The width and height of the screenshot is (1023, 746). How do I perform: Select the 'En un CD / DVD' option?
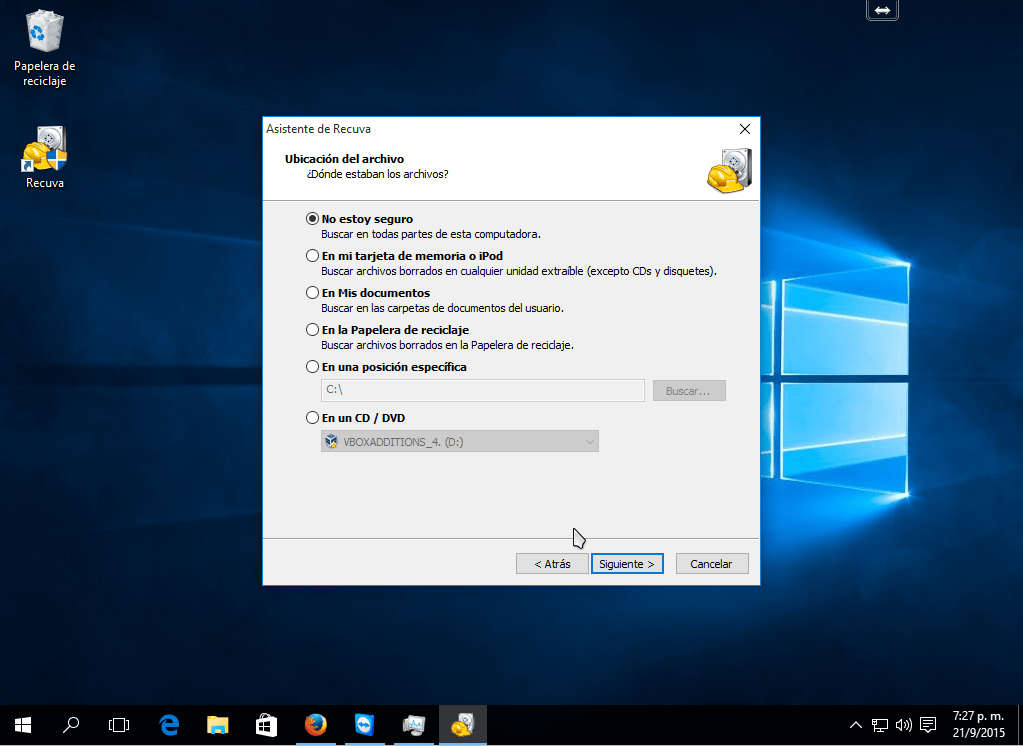[x=313, y=418]
